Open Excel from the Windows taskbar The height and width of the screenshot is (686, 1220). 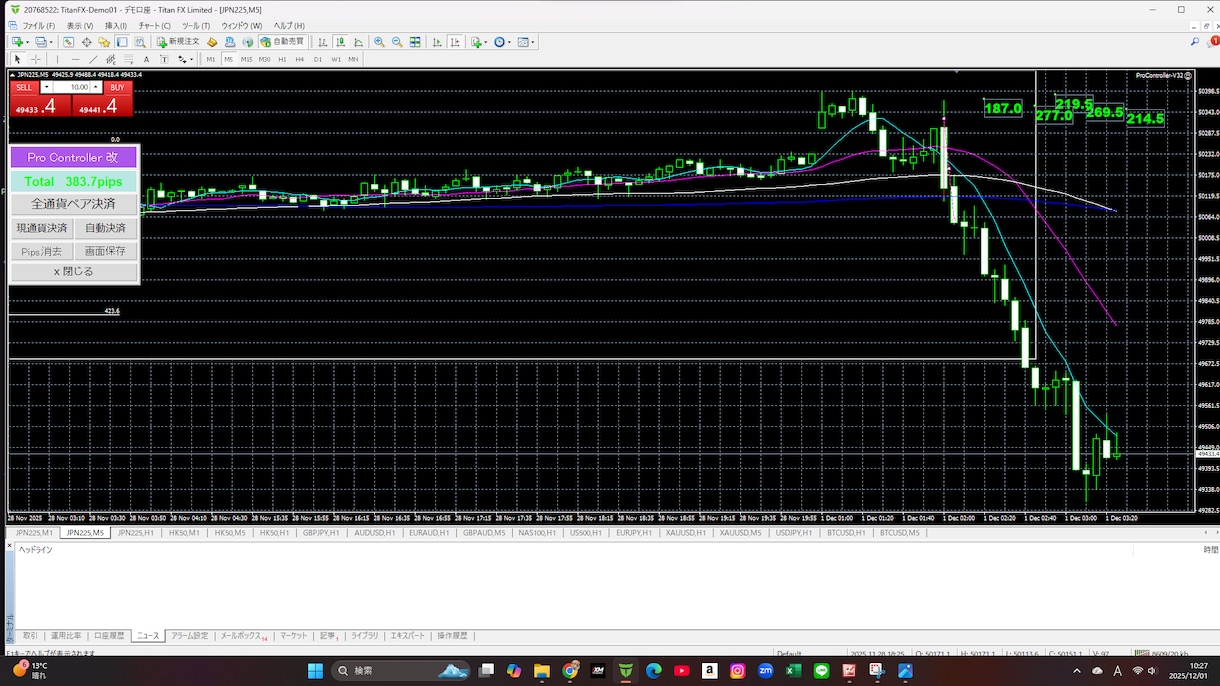coord(793,670)
